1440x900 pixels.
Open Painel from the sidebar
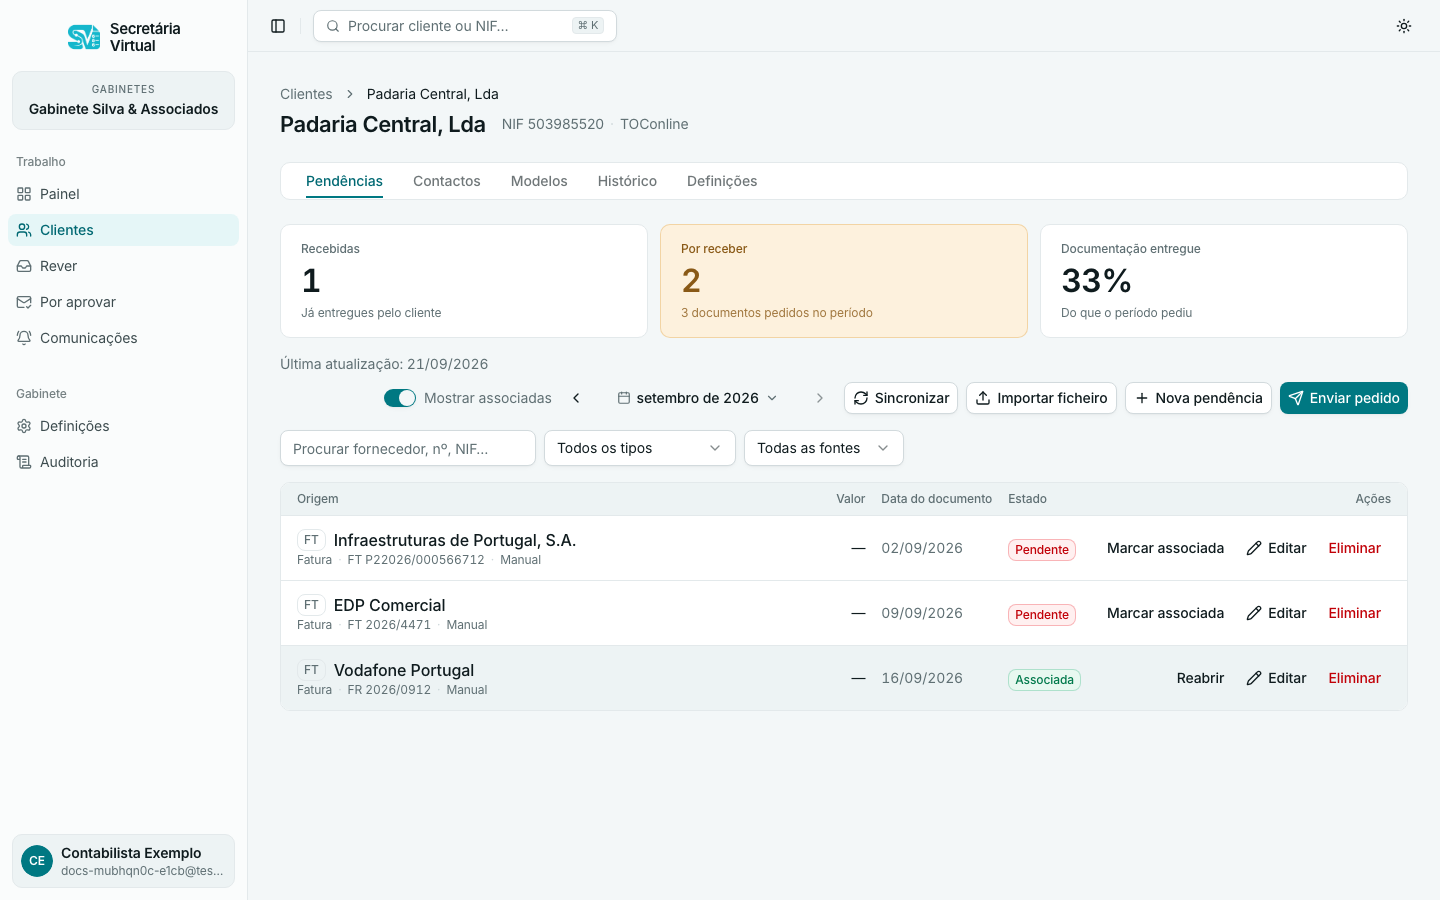124,194
